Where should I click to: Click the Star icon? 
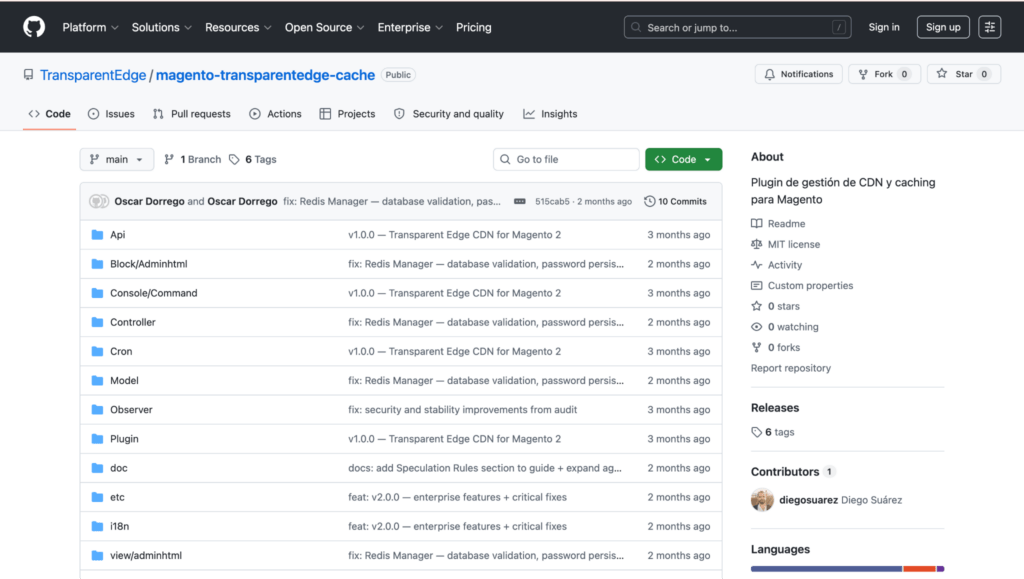tap(941, 74)
